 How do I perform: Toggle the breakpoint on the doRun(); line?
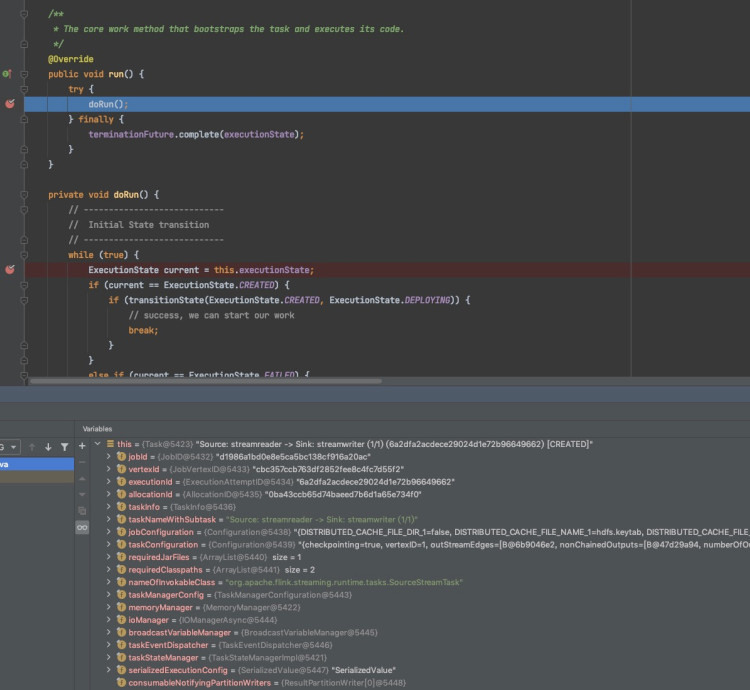[10, 104]
